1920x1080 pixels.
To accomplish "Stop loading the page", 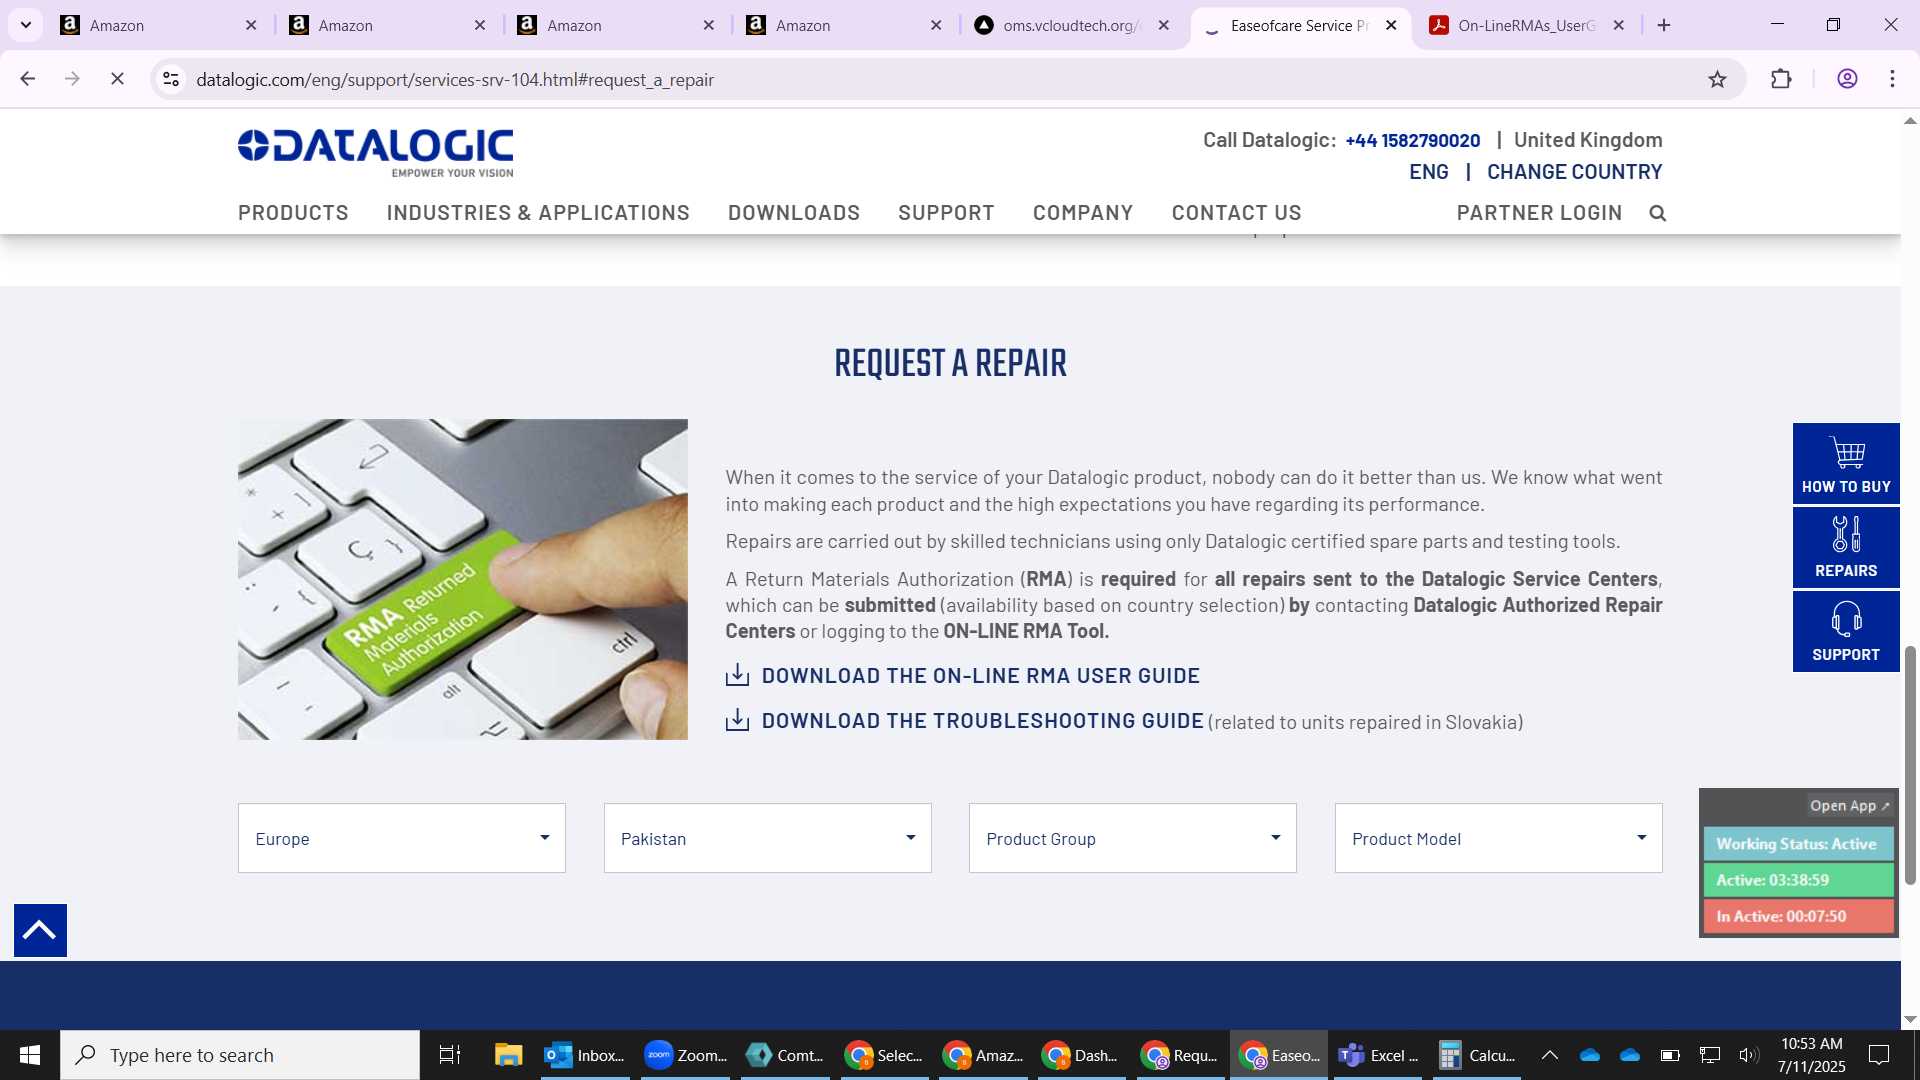I will 117,79.
